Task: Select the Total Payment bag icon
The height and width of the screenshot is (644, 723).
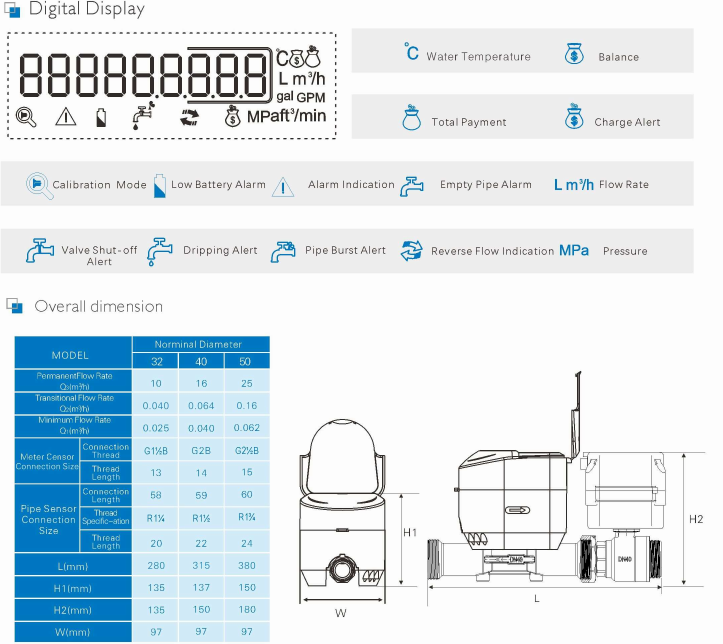Action: click(x=412, y=118)
